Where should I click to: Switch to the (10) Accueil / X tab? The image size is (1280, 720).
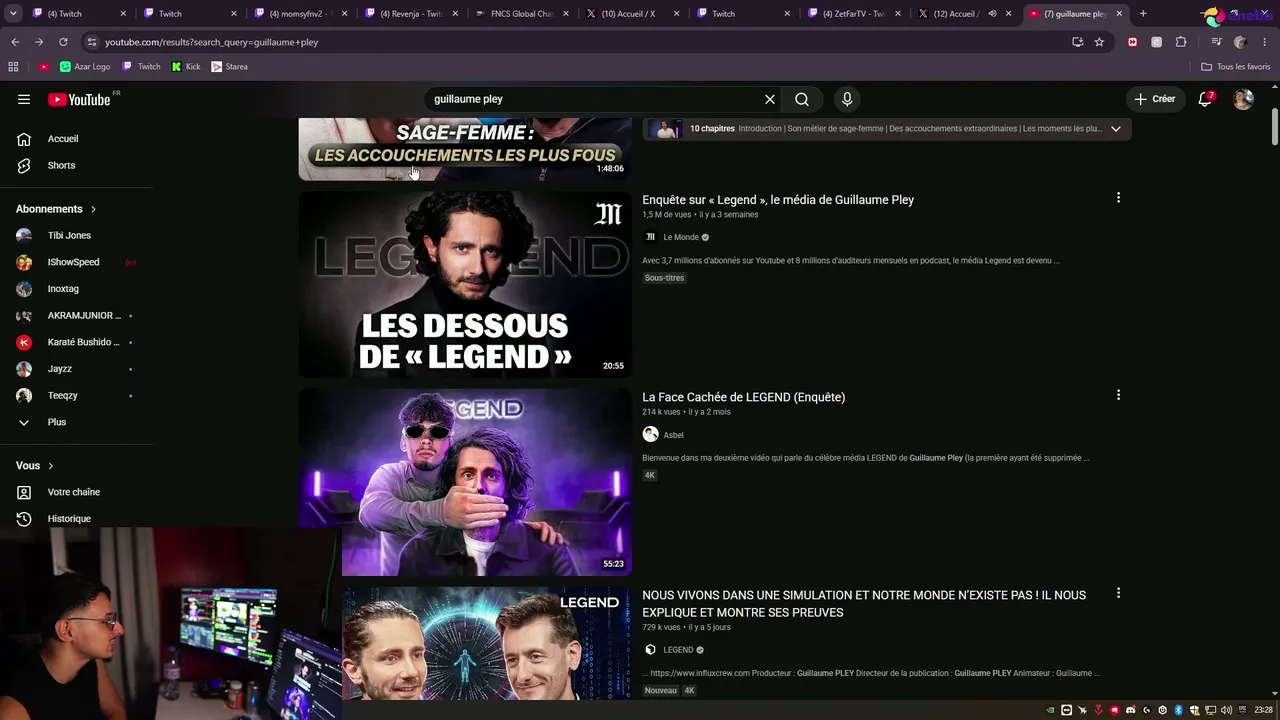[632, 14]
